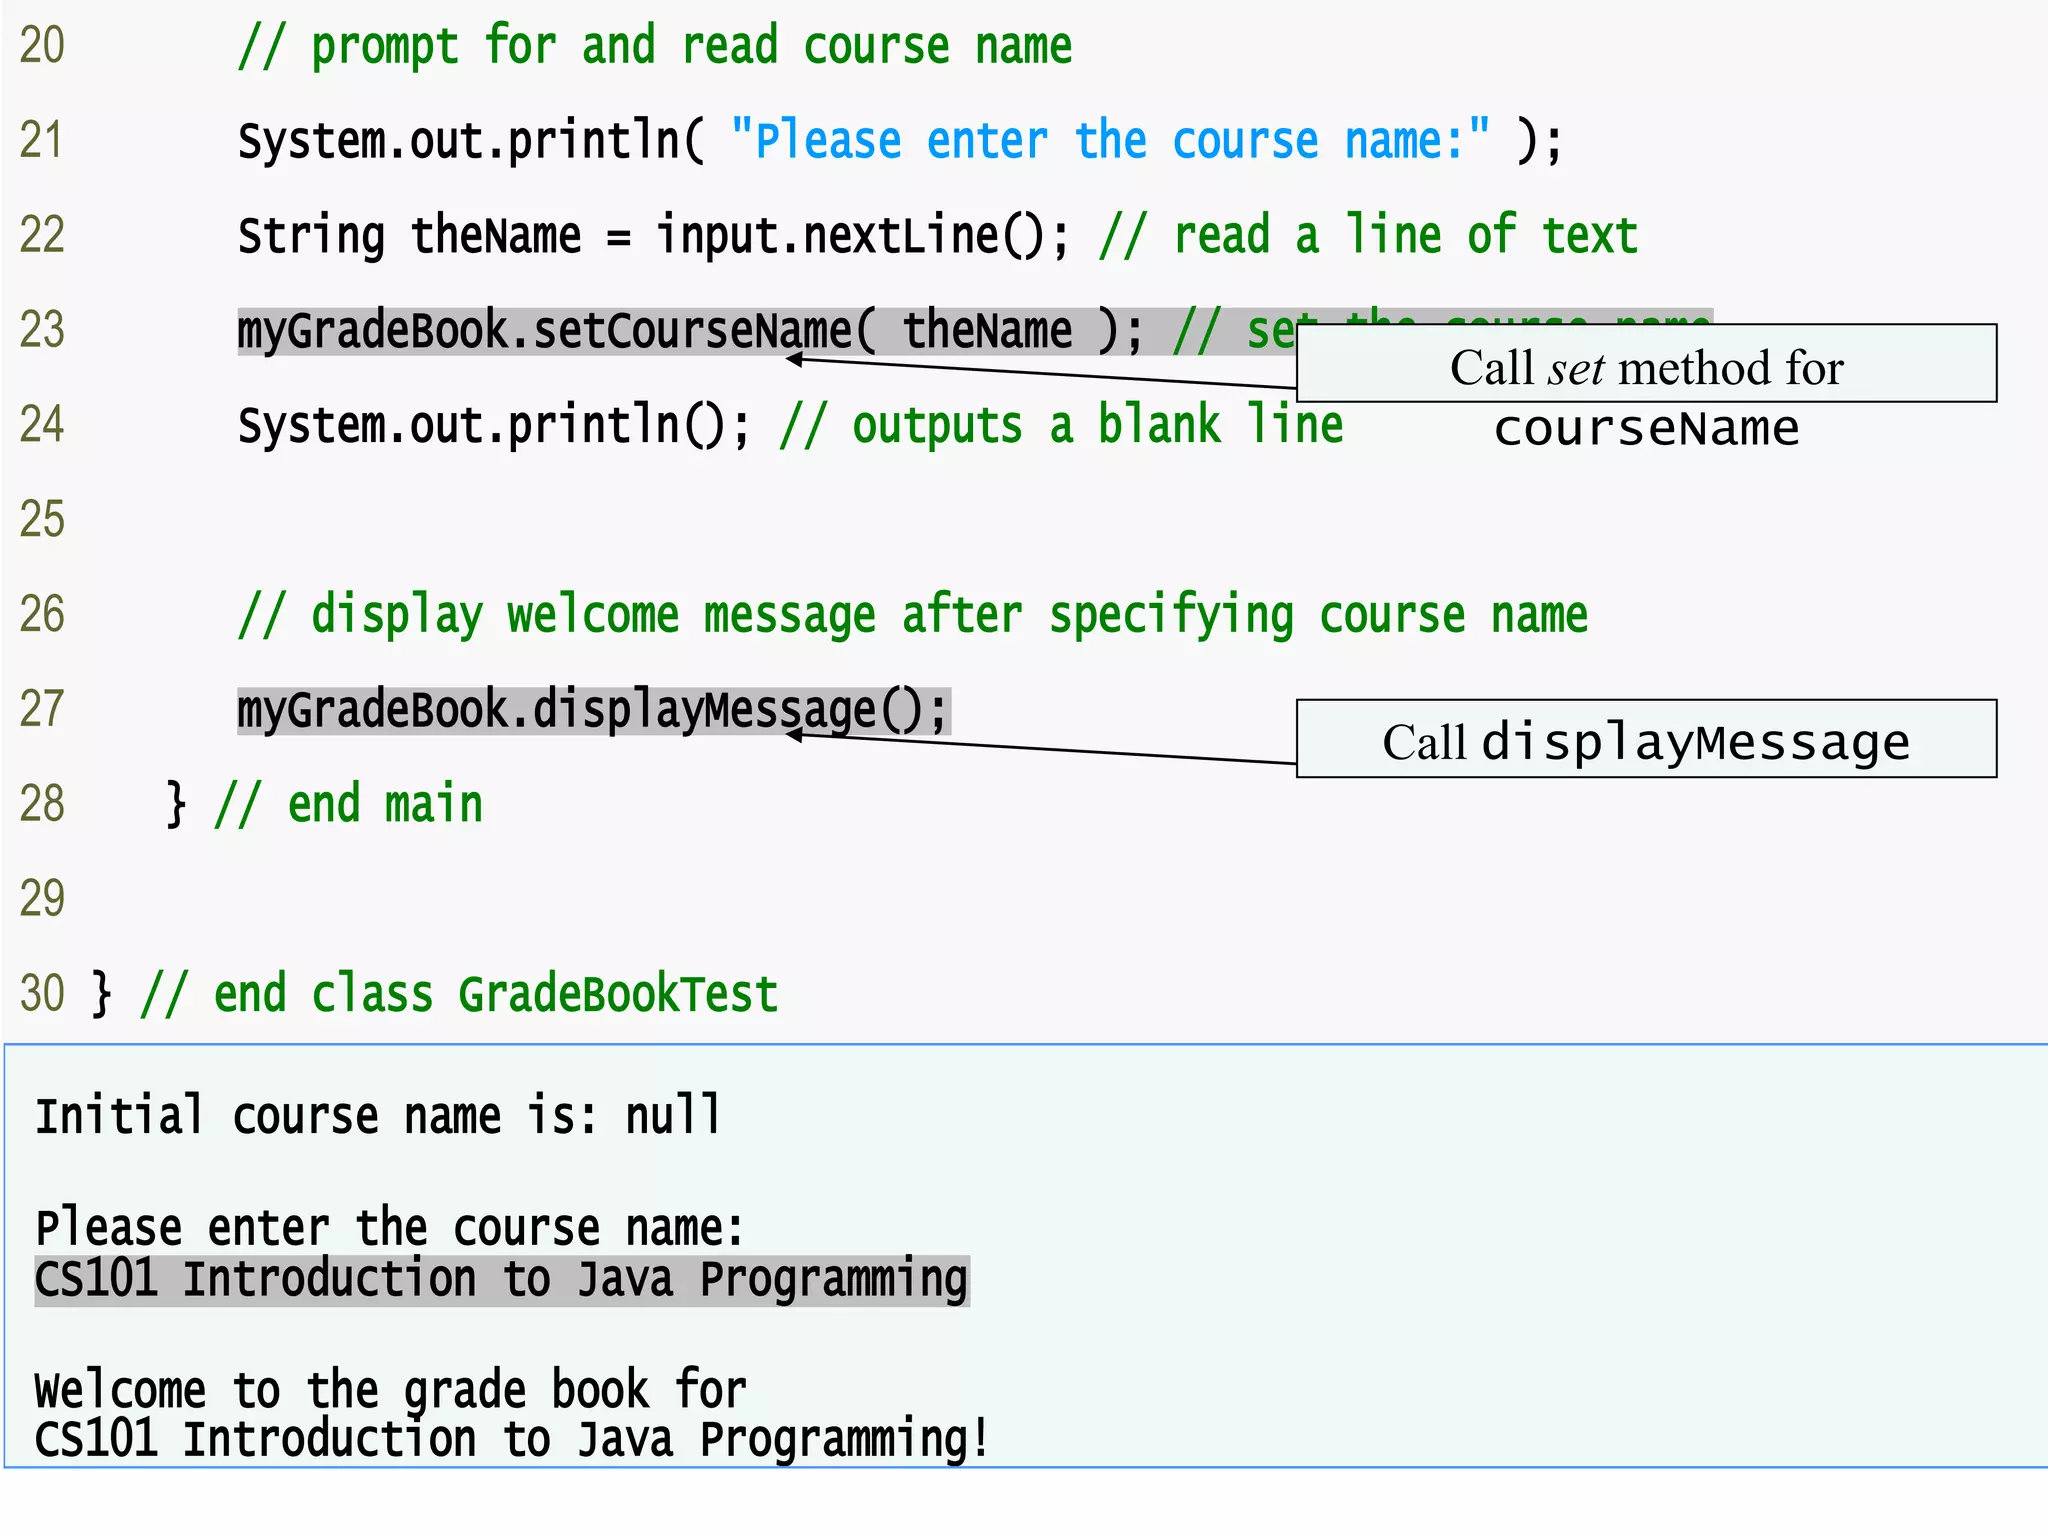The width and height of the screenshot is (2048, 1536).
Task: Click line number 25
Action: [x=42, y=519]
